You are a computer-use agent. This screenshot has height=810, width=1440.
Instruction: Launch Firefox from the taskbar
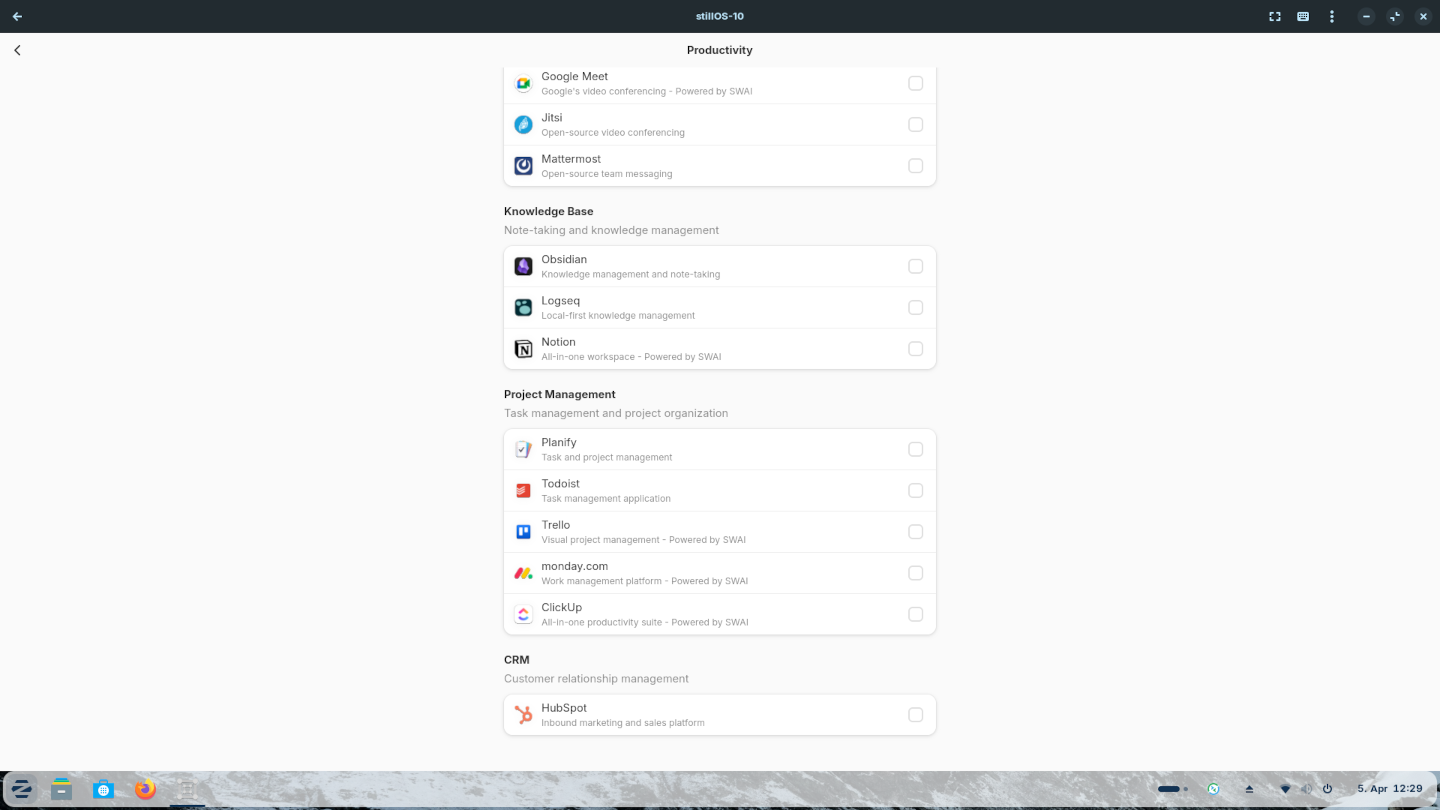tap(146, 789)
